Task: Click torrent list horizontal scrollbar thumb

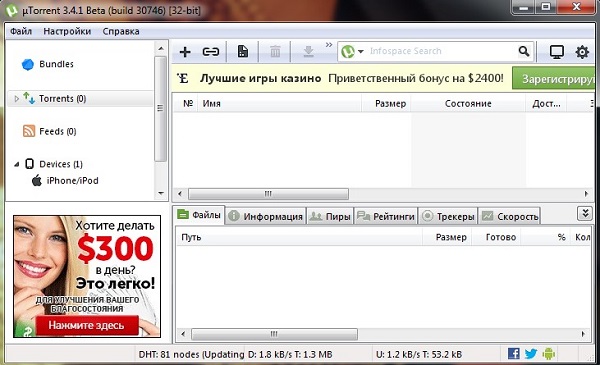Action: [268, 194]
